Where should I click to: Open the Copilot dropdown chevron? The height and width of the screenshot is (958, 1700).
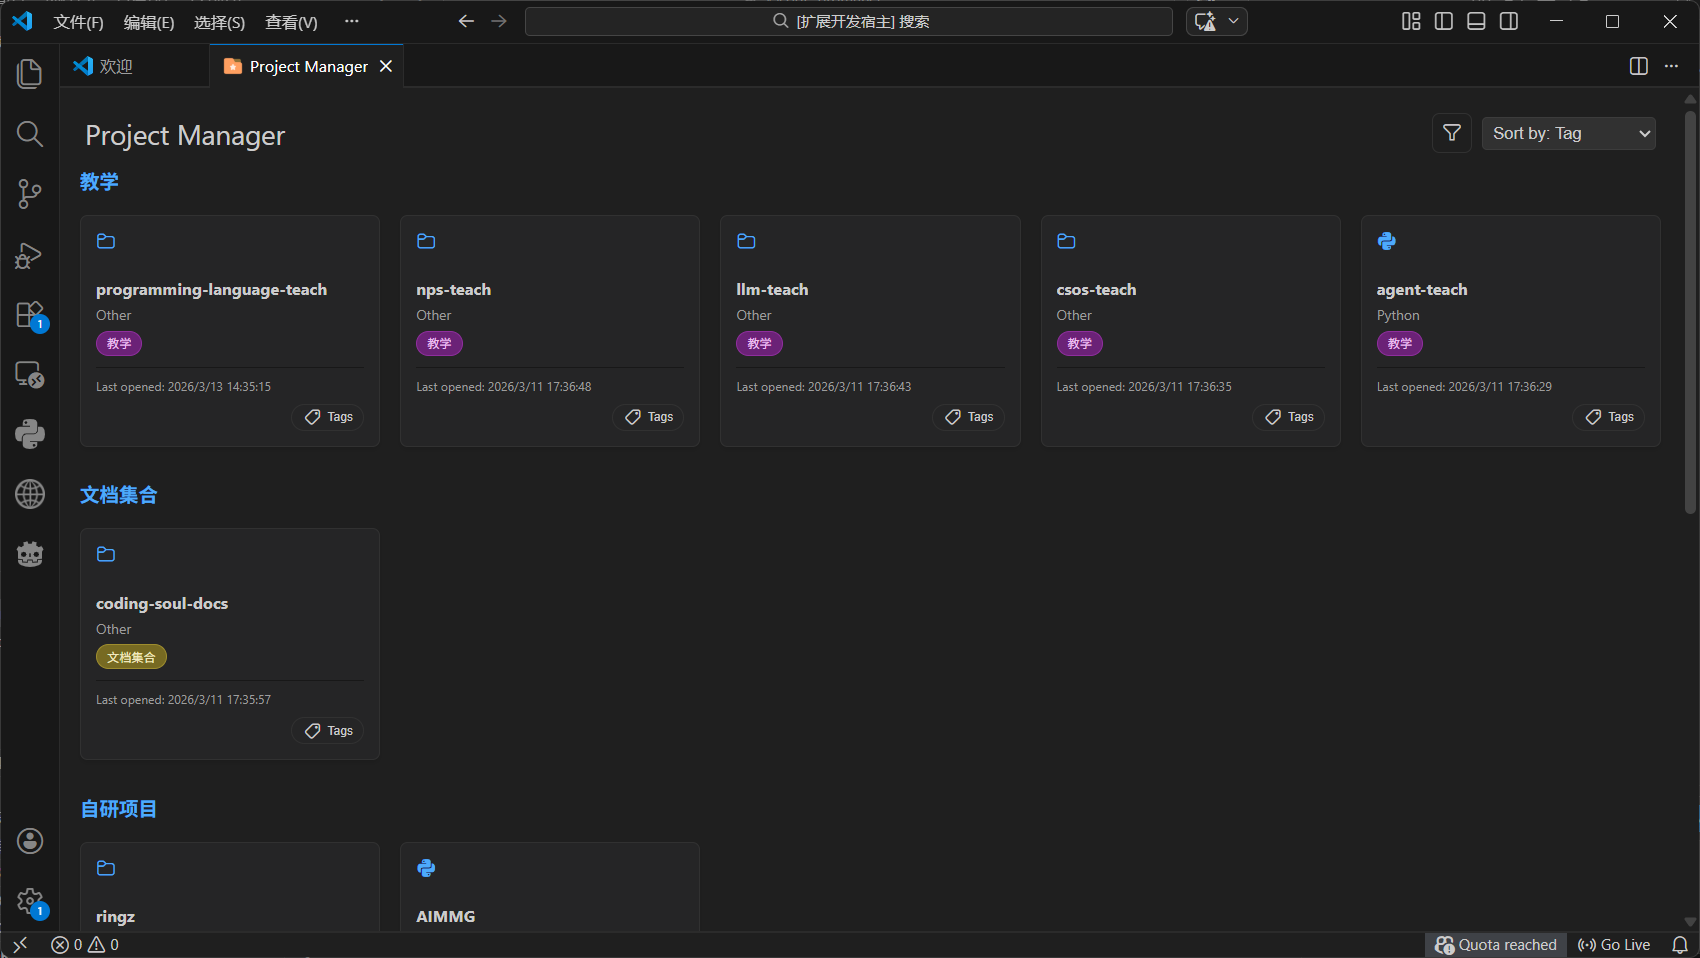pos(1234,21)
